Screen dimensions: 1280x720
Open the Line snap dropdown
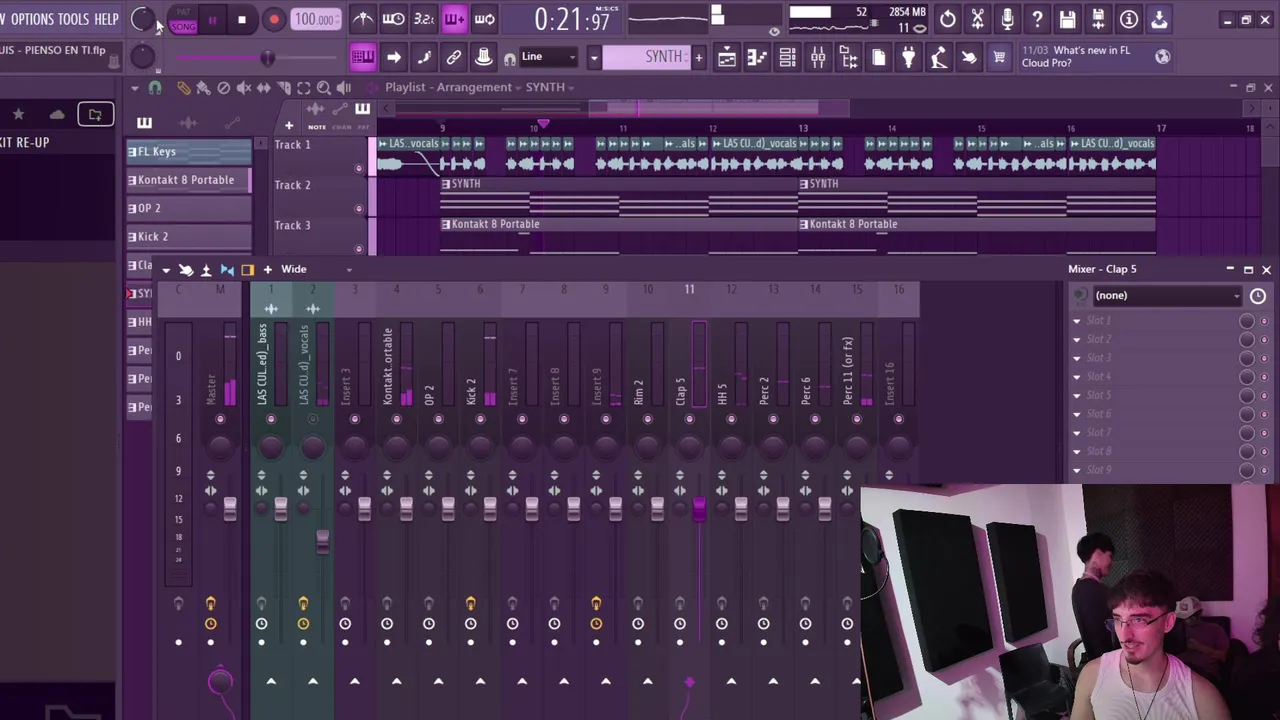pyautogui.click(x=548, y=57)
